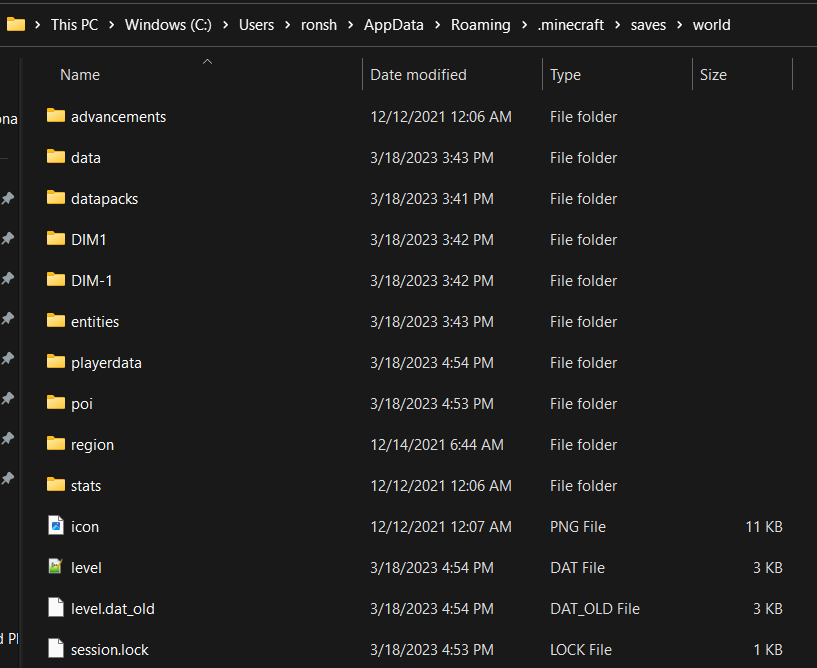This screenshot has width=817, height=668.
Task: Click the datapacks folder icon
Action: (x=56, y=197)
